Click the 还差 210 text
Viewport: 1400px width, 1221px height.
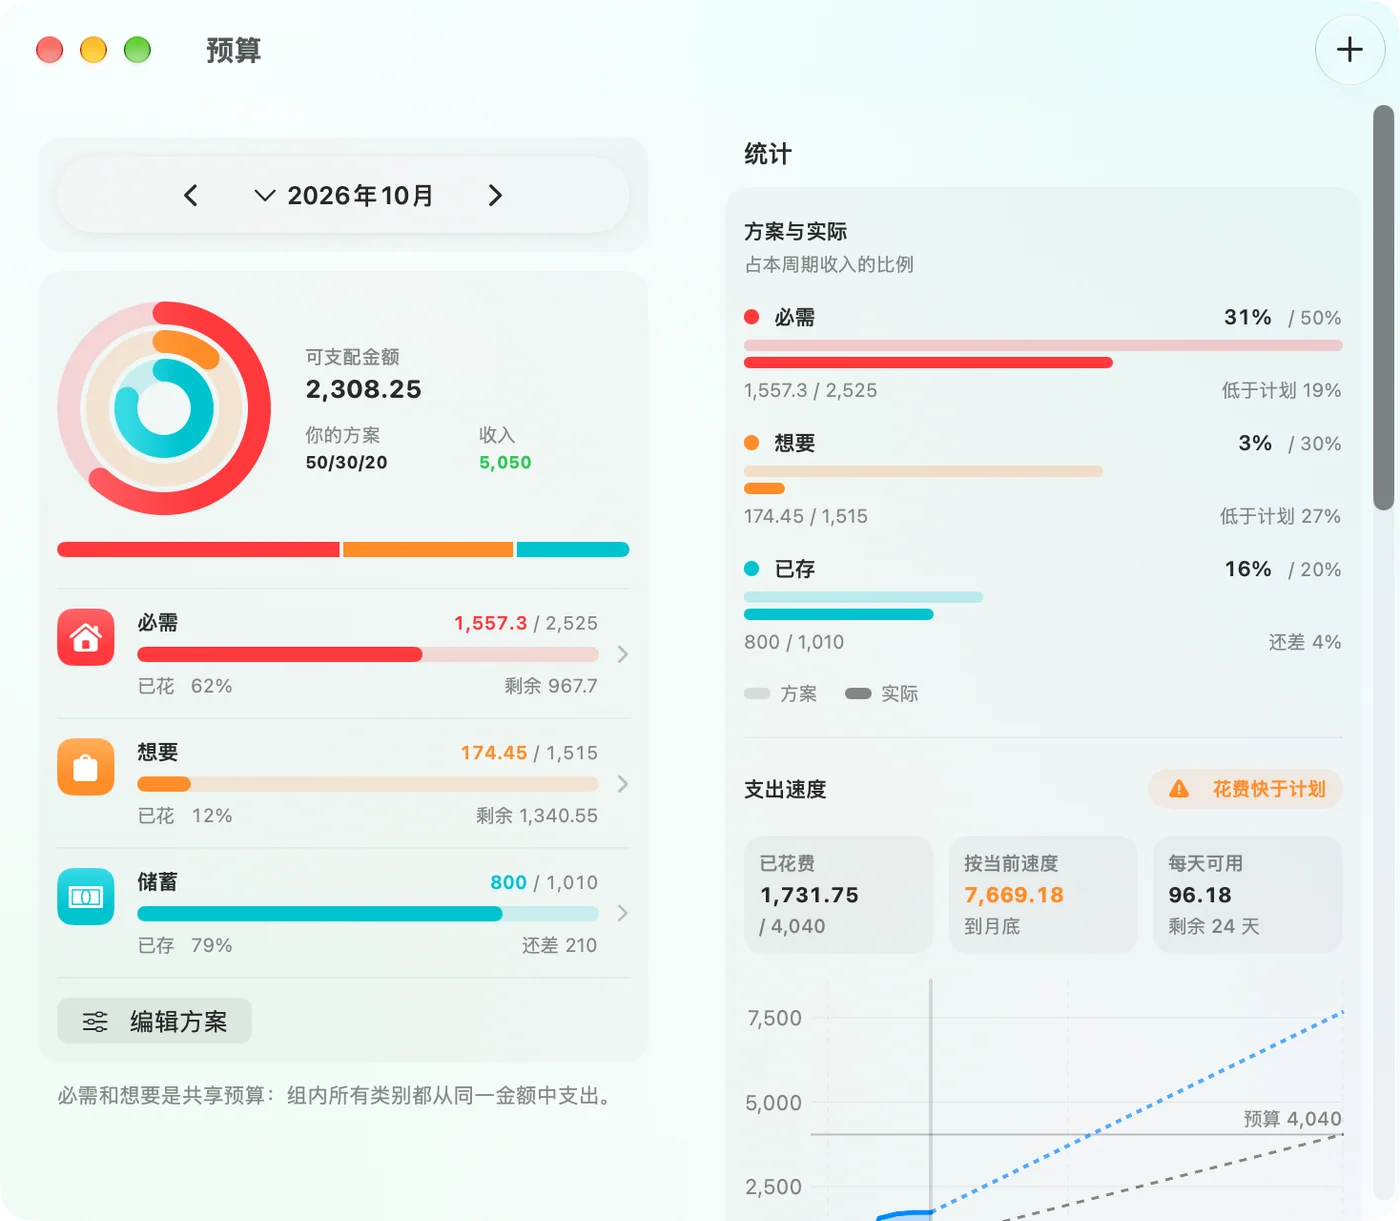(560, 945)
